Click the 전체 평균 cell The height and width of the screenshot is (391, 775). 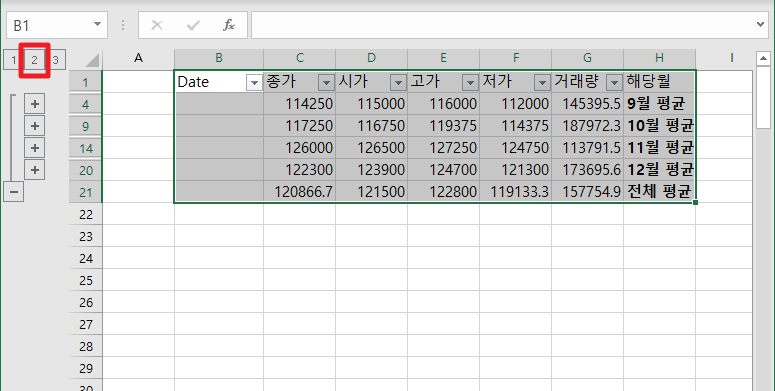click(x=659, y=192)
